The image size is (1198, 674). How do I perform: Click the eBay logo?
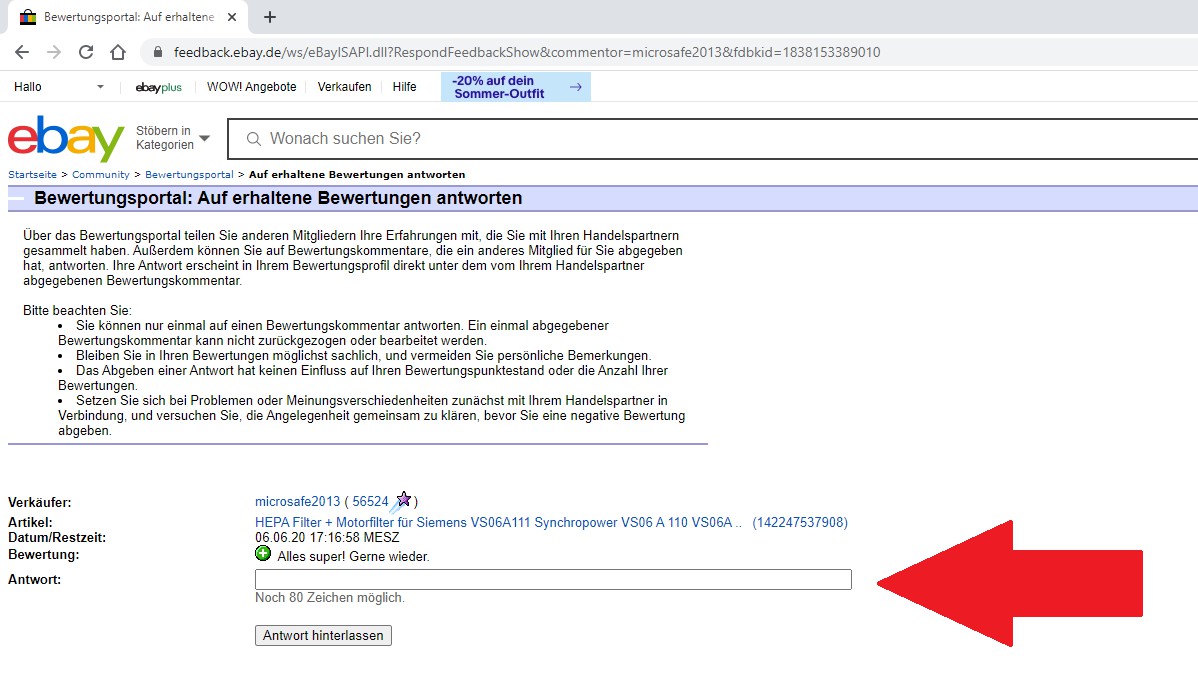tap(66, 139)
